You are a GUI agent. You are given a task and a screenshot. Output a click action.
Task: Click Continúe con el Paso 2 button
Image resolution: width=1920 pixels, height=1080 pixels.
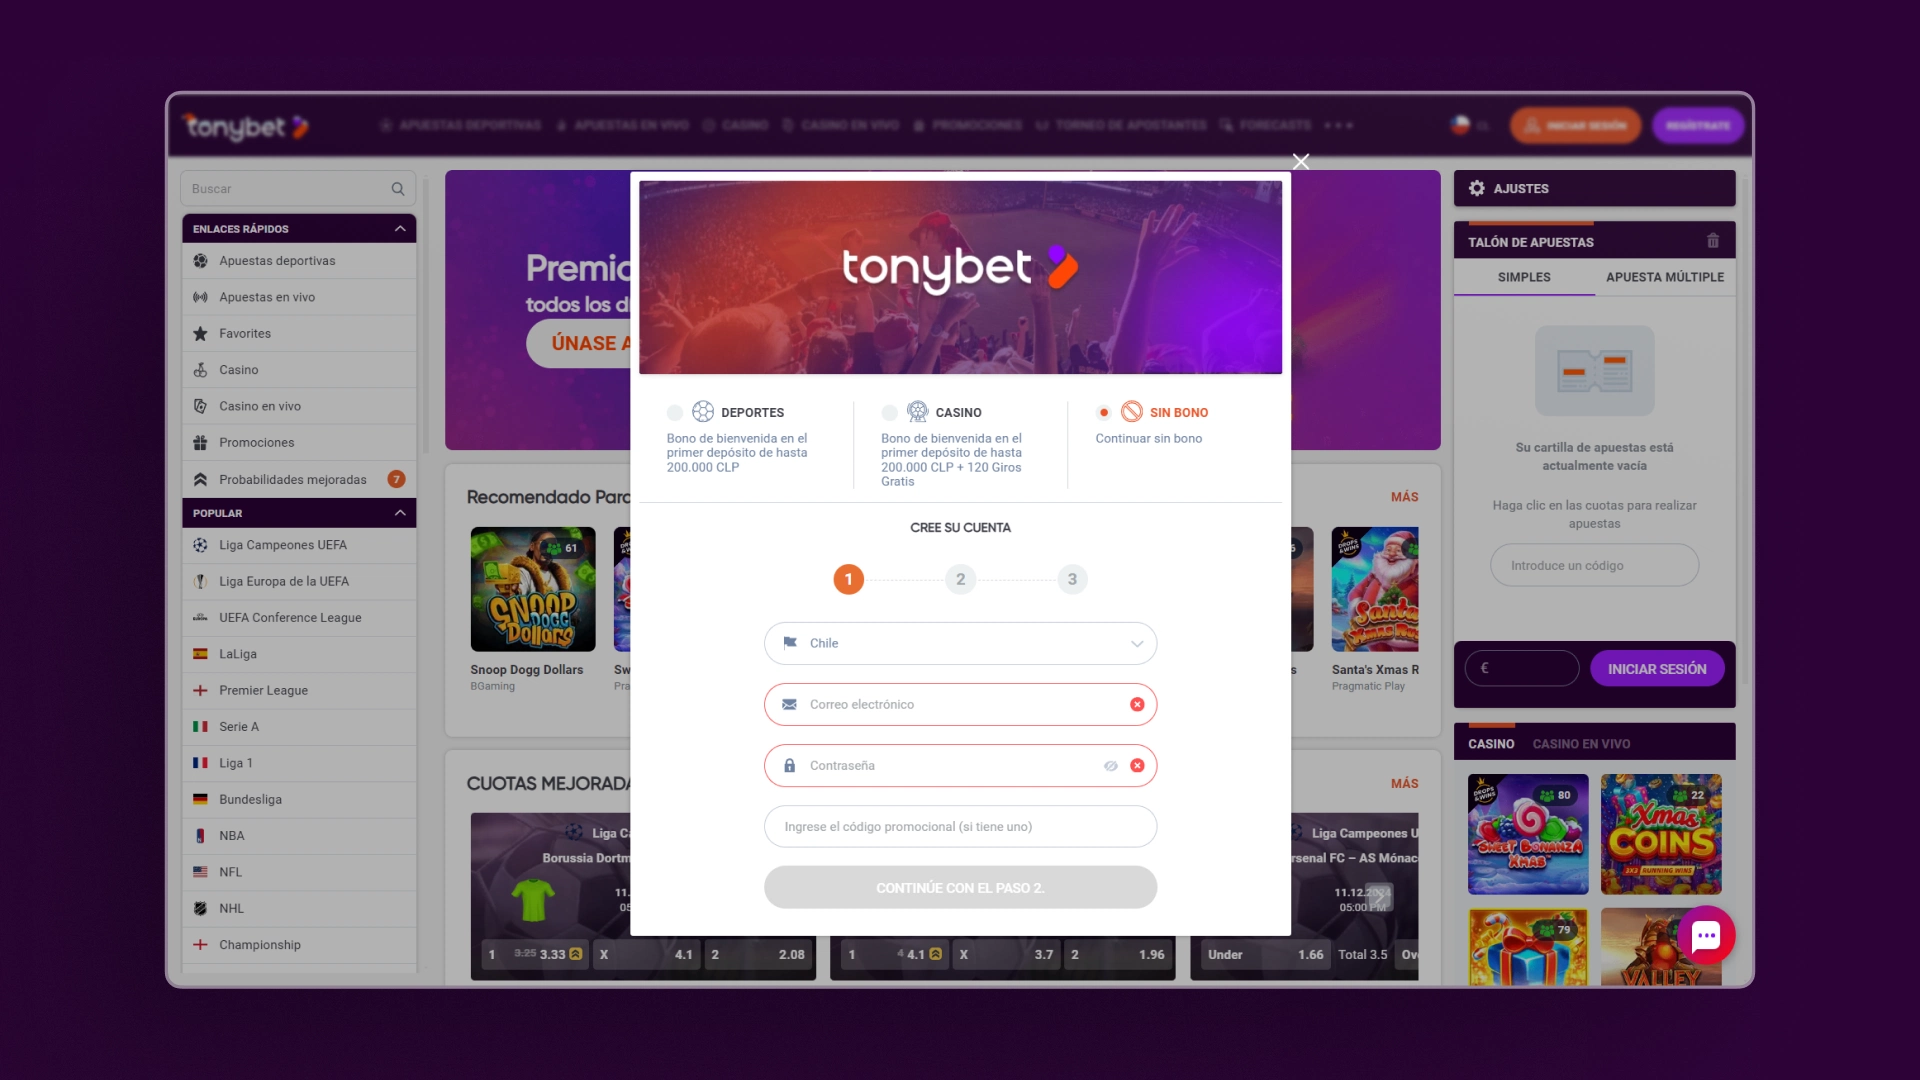(959, 886)
